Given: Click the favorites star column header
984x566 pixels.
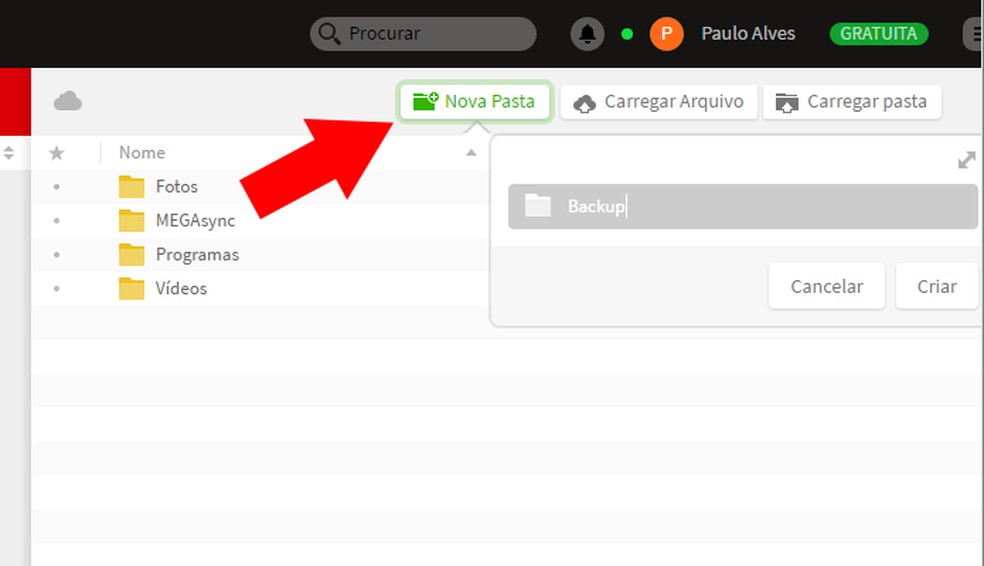Looking at the screenshot, I should [x=56, y=152].
